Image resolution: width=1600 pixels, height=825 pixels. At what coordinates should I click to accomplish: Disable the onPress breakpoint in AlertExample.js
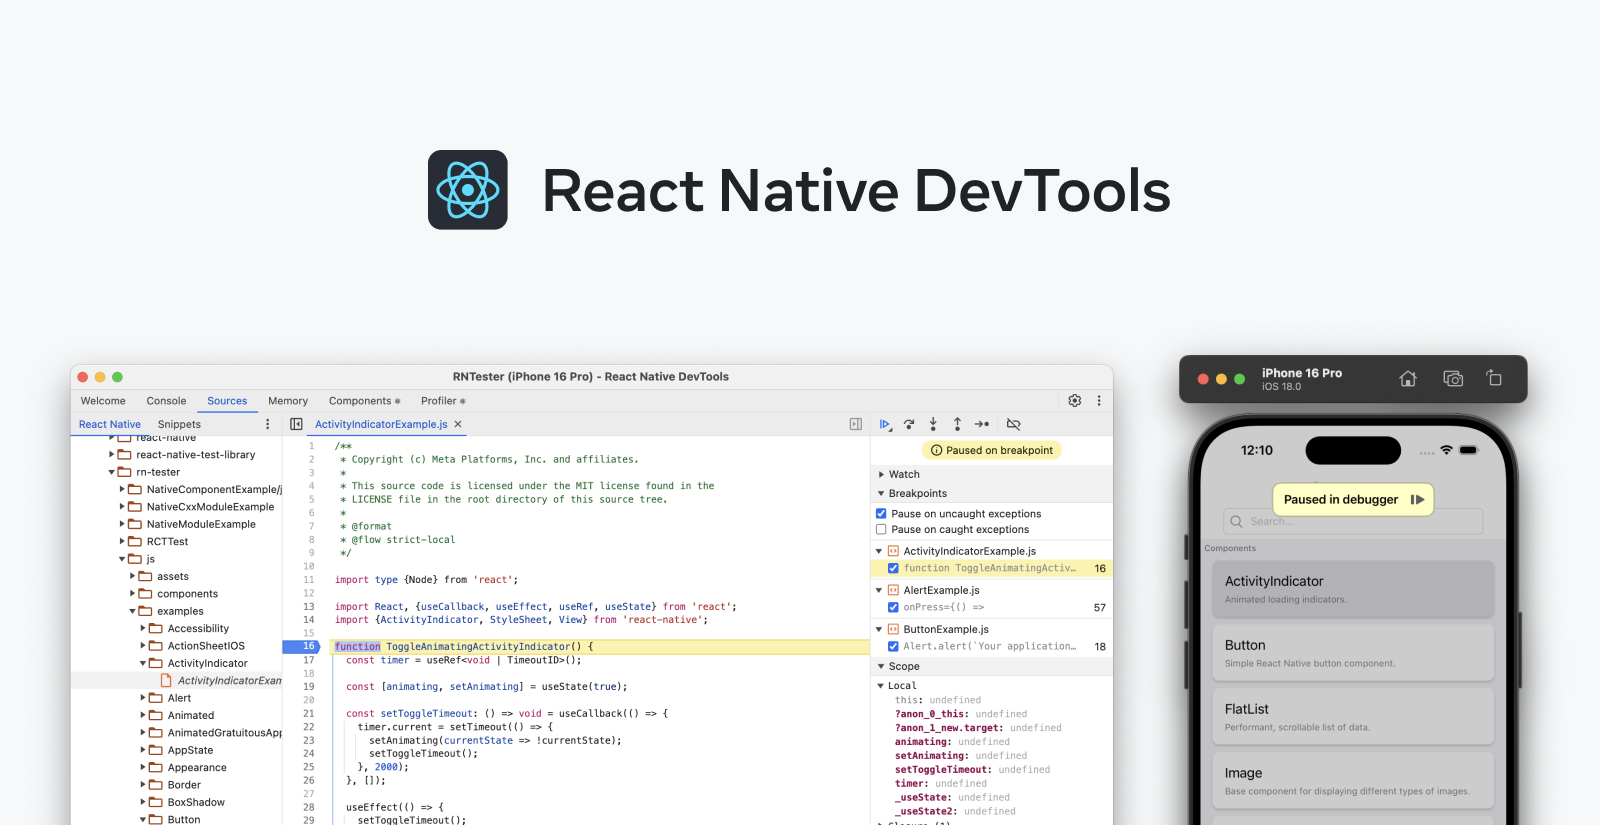(x=893, y=607)
